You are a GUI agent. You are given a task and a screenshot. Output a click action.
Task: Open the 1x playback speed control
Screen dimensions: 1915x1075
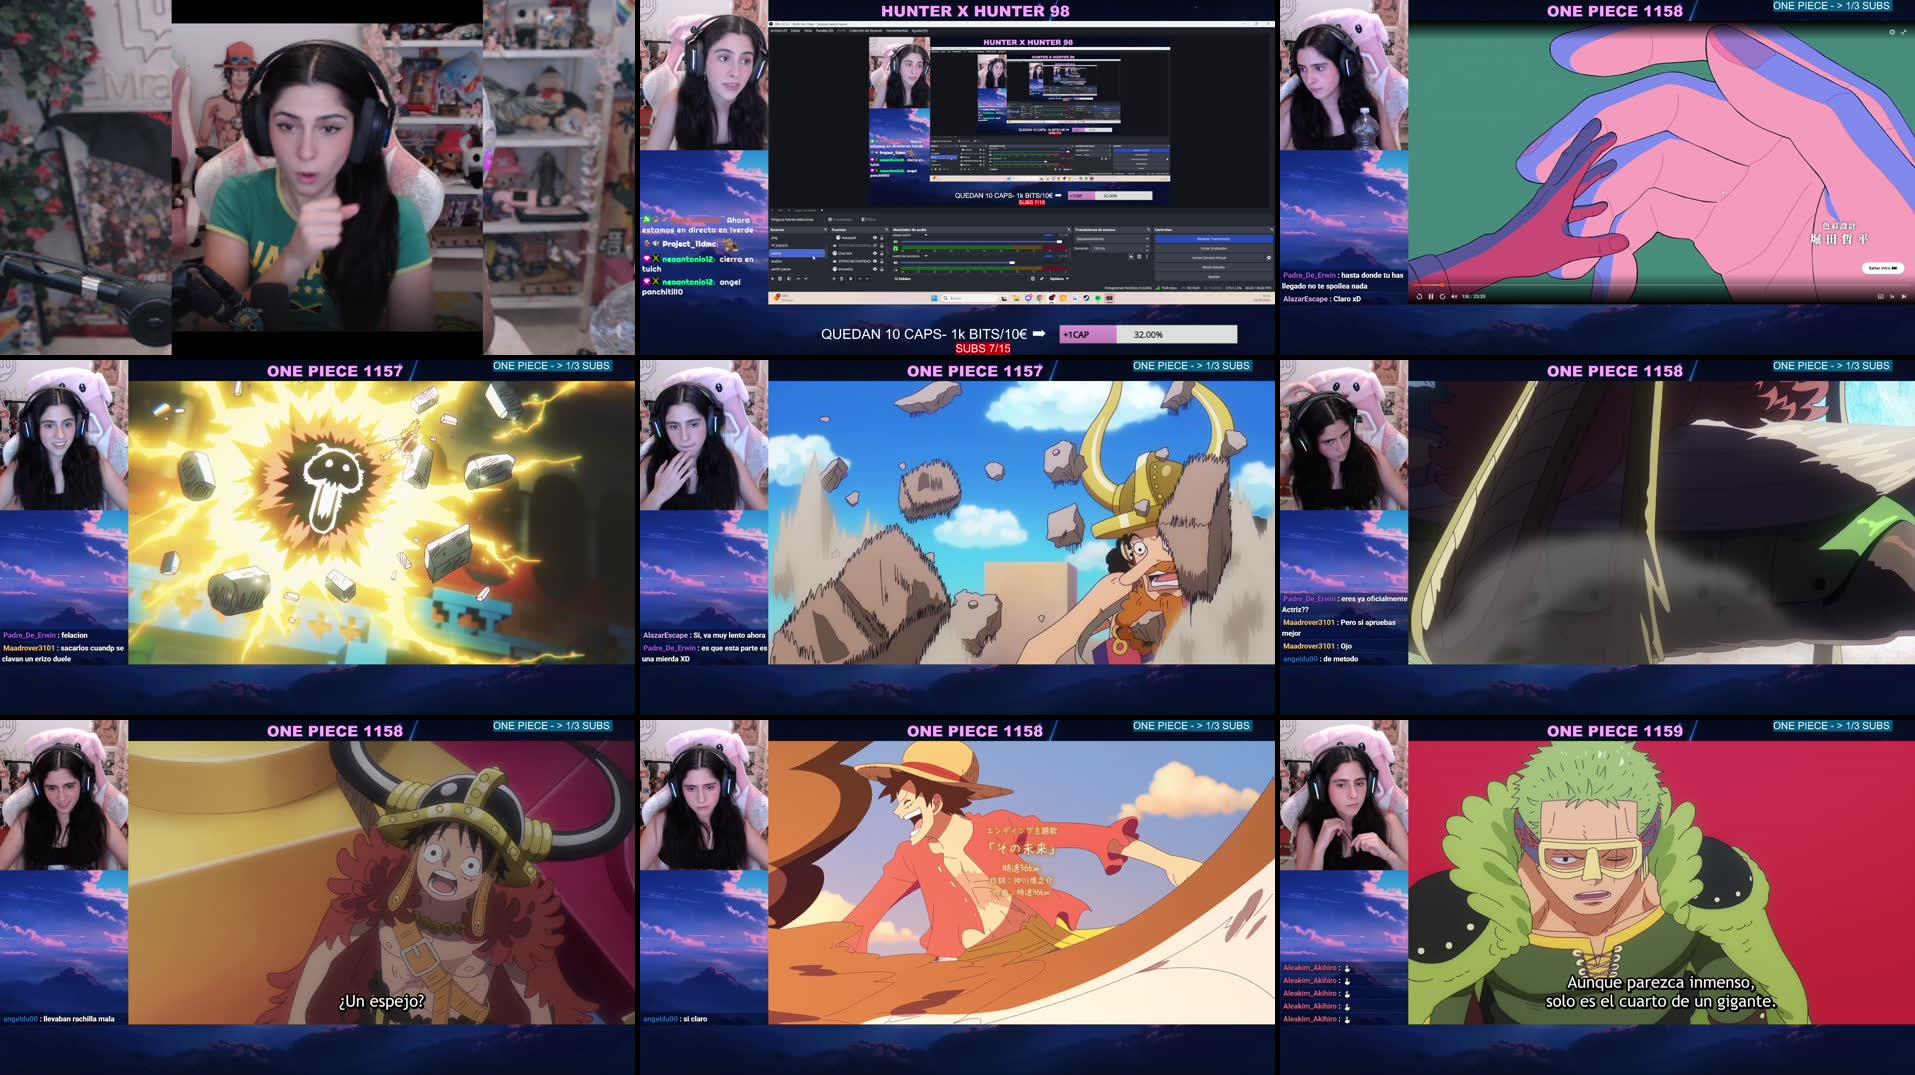click(x=1892, y=296)
